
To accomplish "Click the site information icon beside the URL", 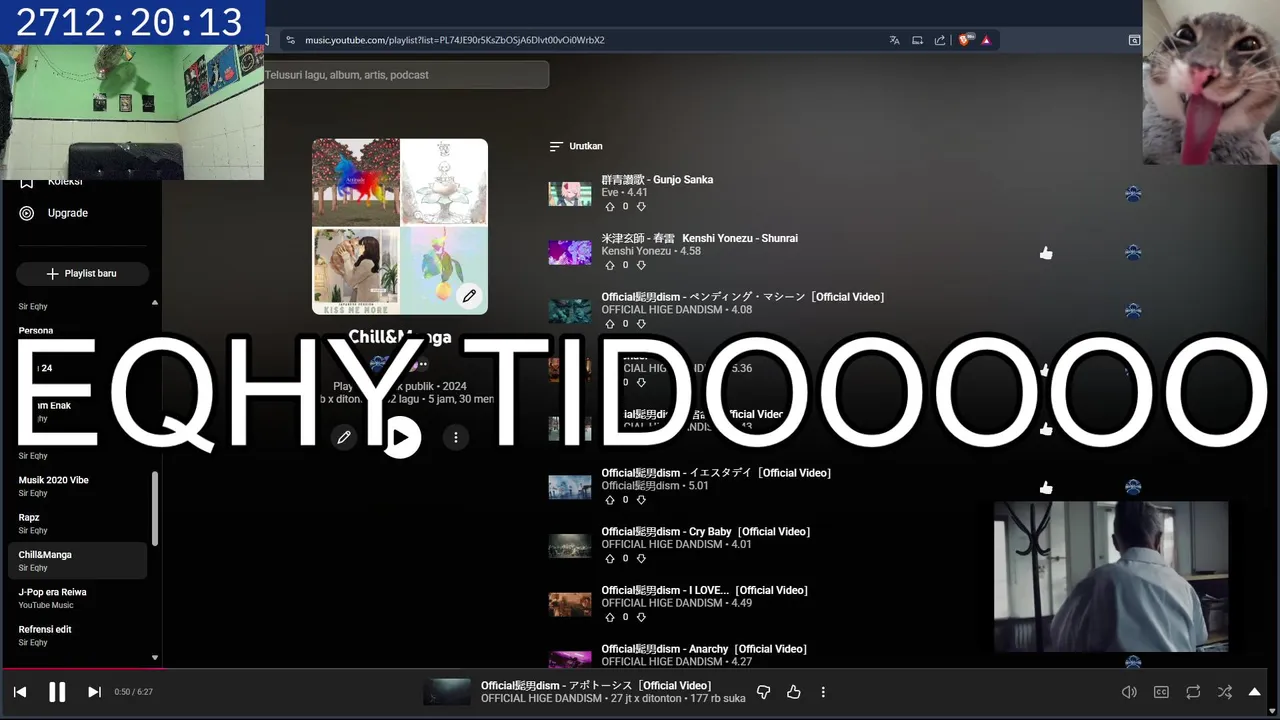I will coord(290,40).
